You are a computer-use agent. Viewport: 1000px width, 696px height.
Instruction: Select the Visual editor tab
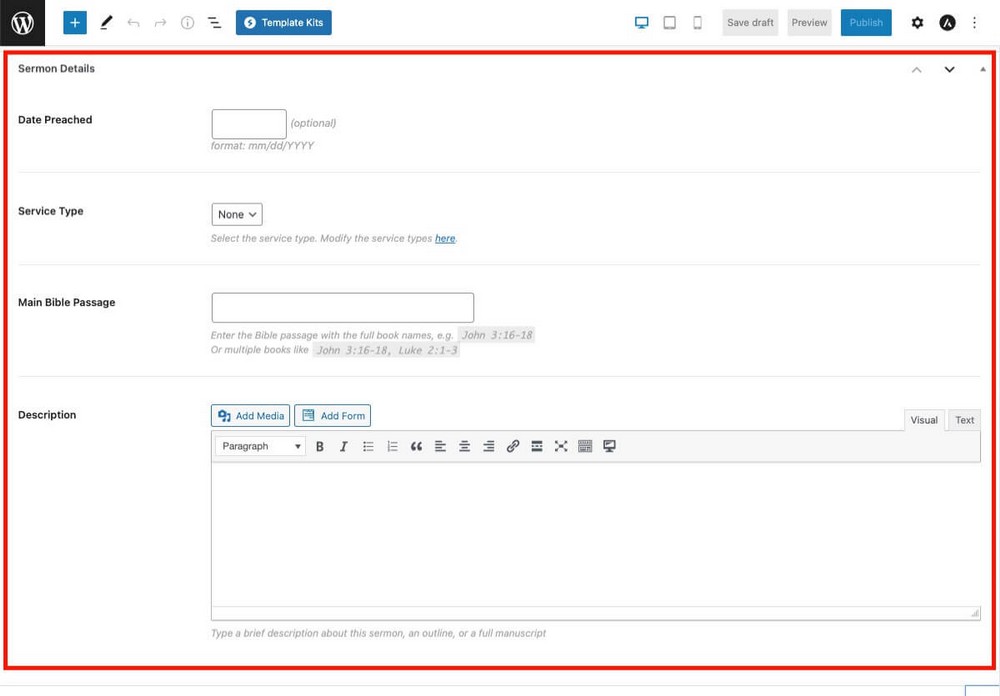(x=924, y=420)
